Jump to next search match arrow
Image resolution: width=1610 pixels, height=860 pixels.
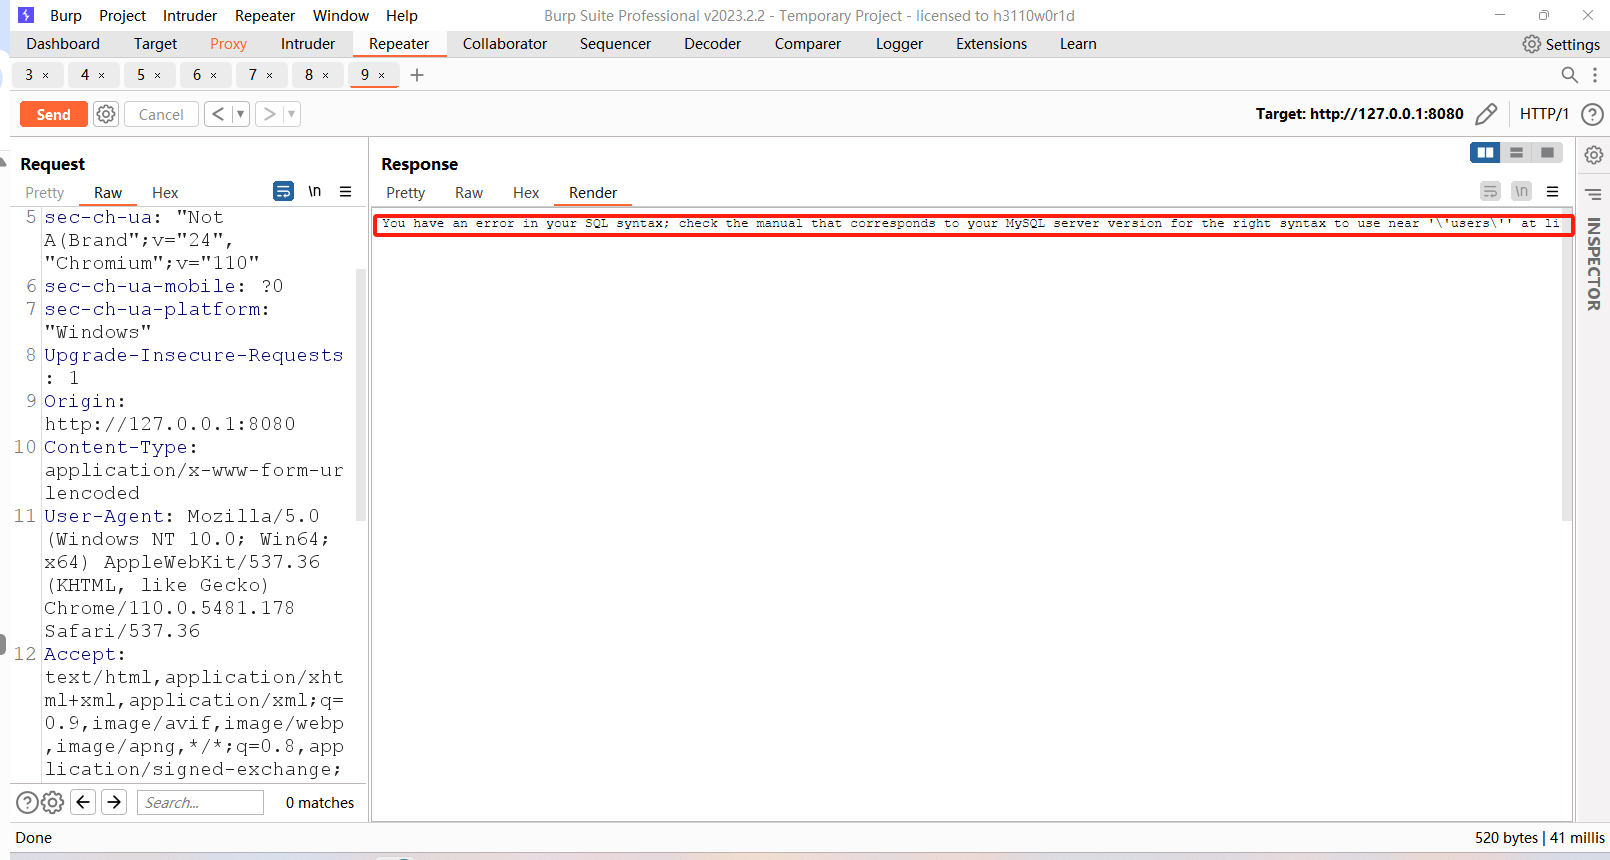point(115,802)
